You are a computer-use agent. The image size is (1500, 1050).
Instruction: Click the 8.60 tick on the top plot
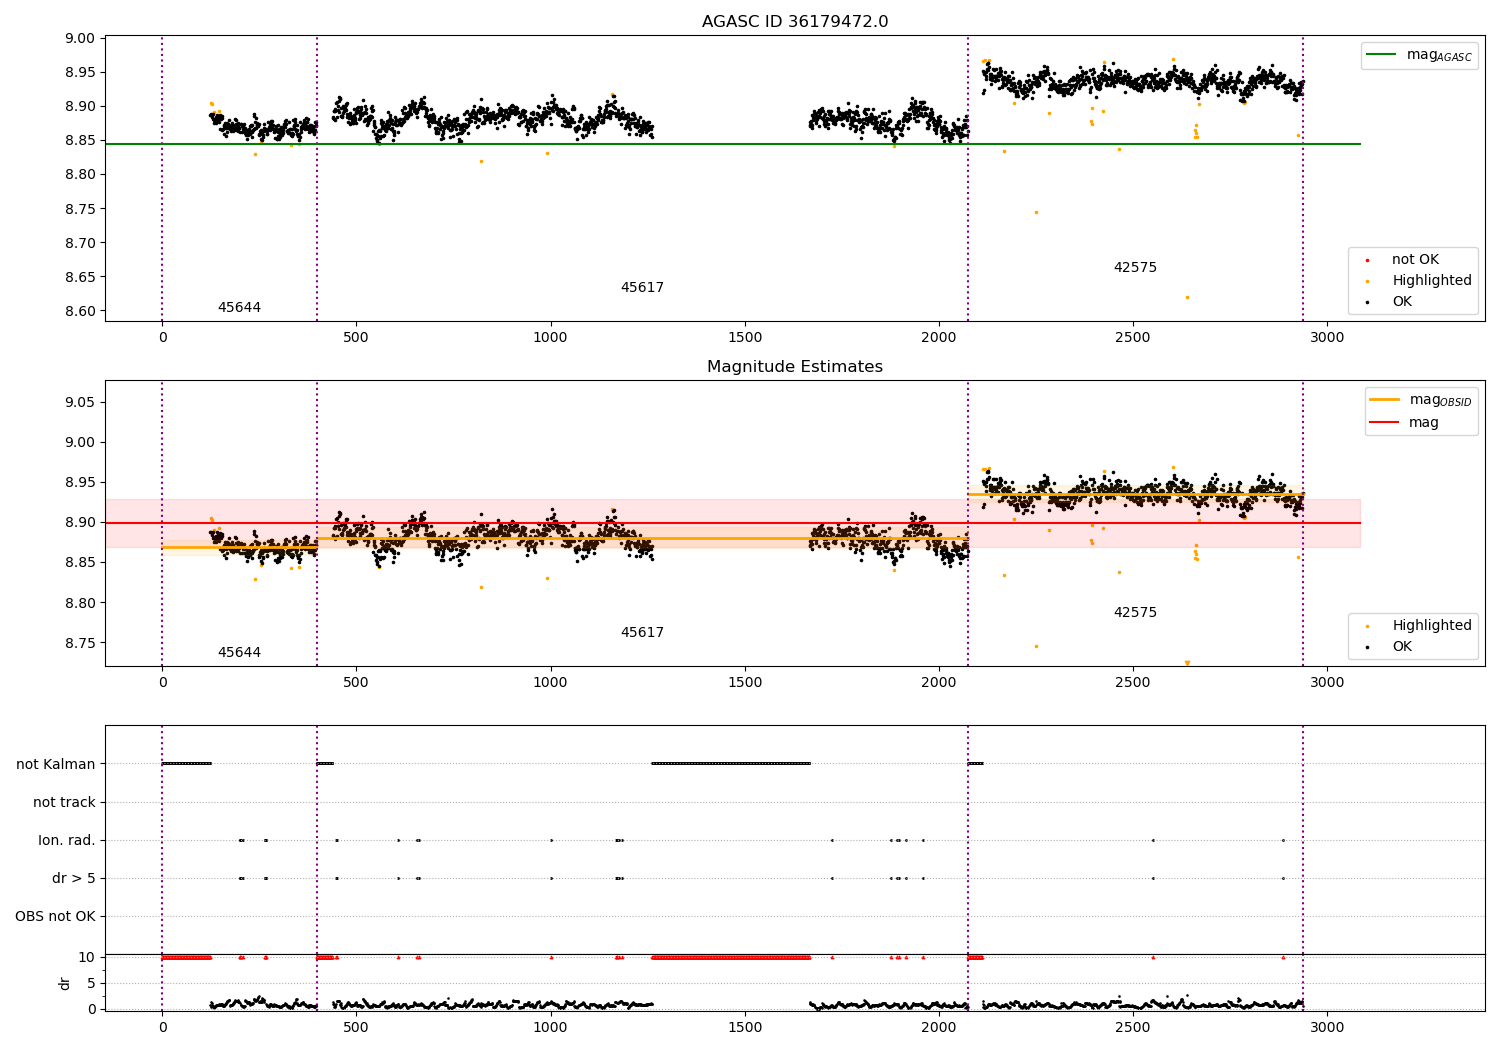(x=80, y=311)
